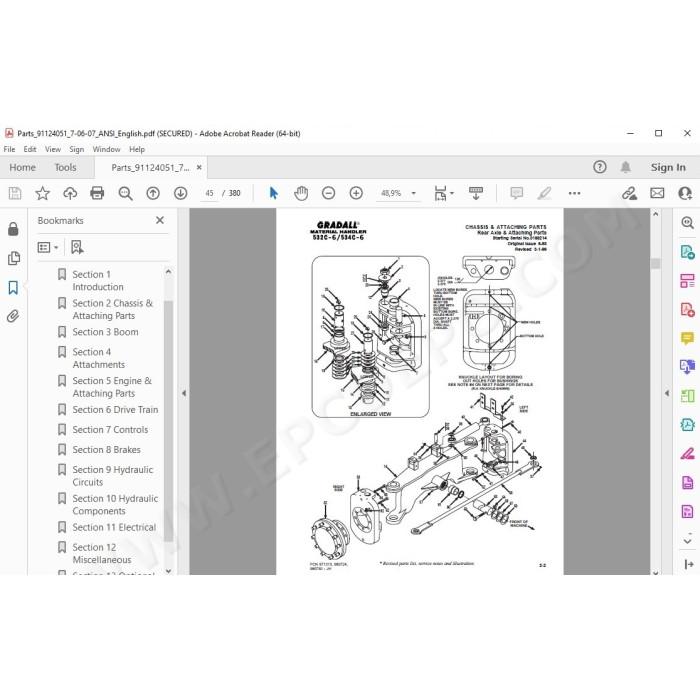Open the Page Thumbnails panel
Viewport: 700px width, 700px height.
14,258
